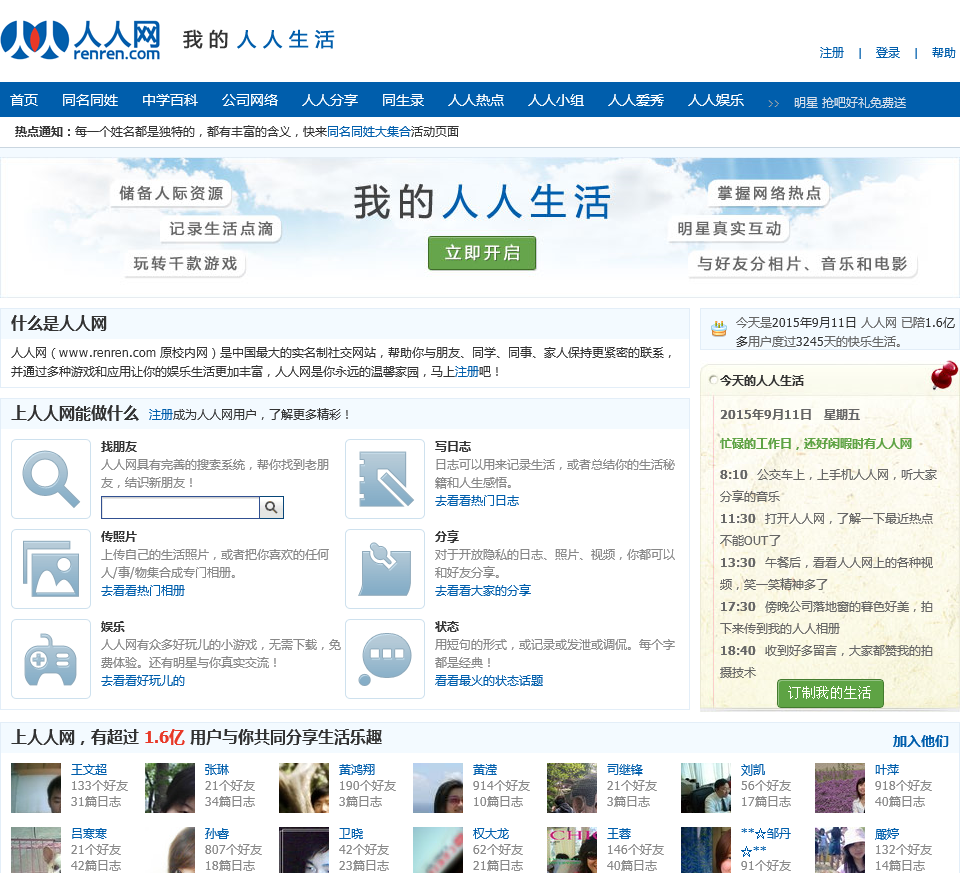
Task: Open 去看看热门相册 link
Action: (x=143, y=591)
